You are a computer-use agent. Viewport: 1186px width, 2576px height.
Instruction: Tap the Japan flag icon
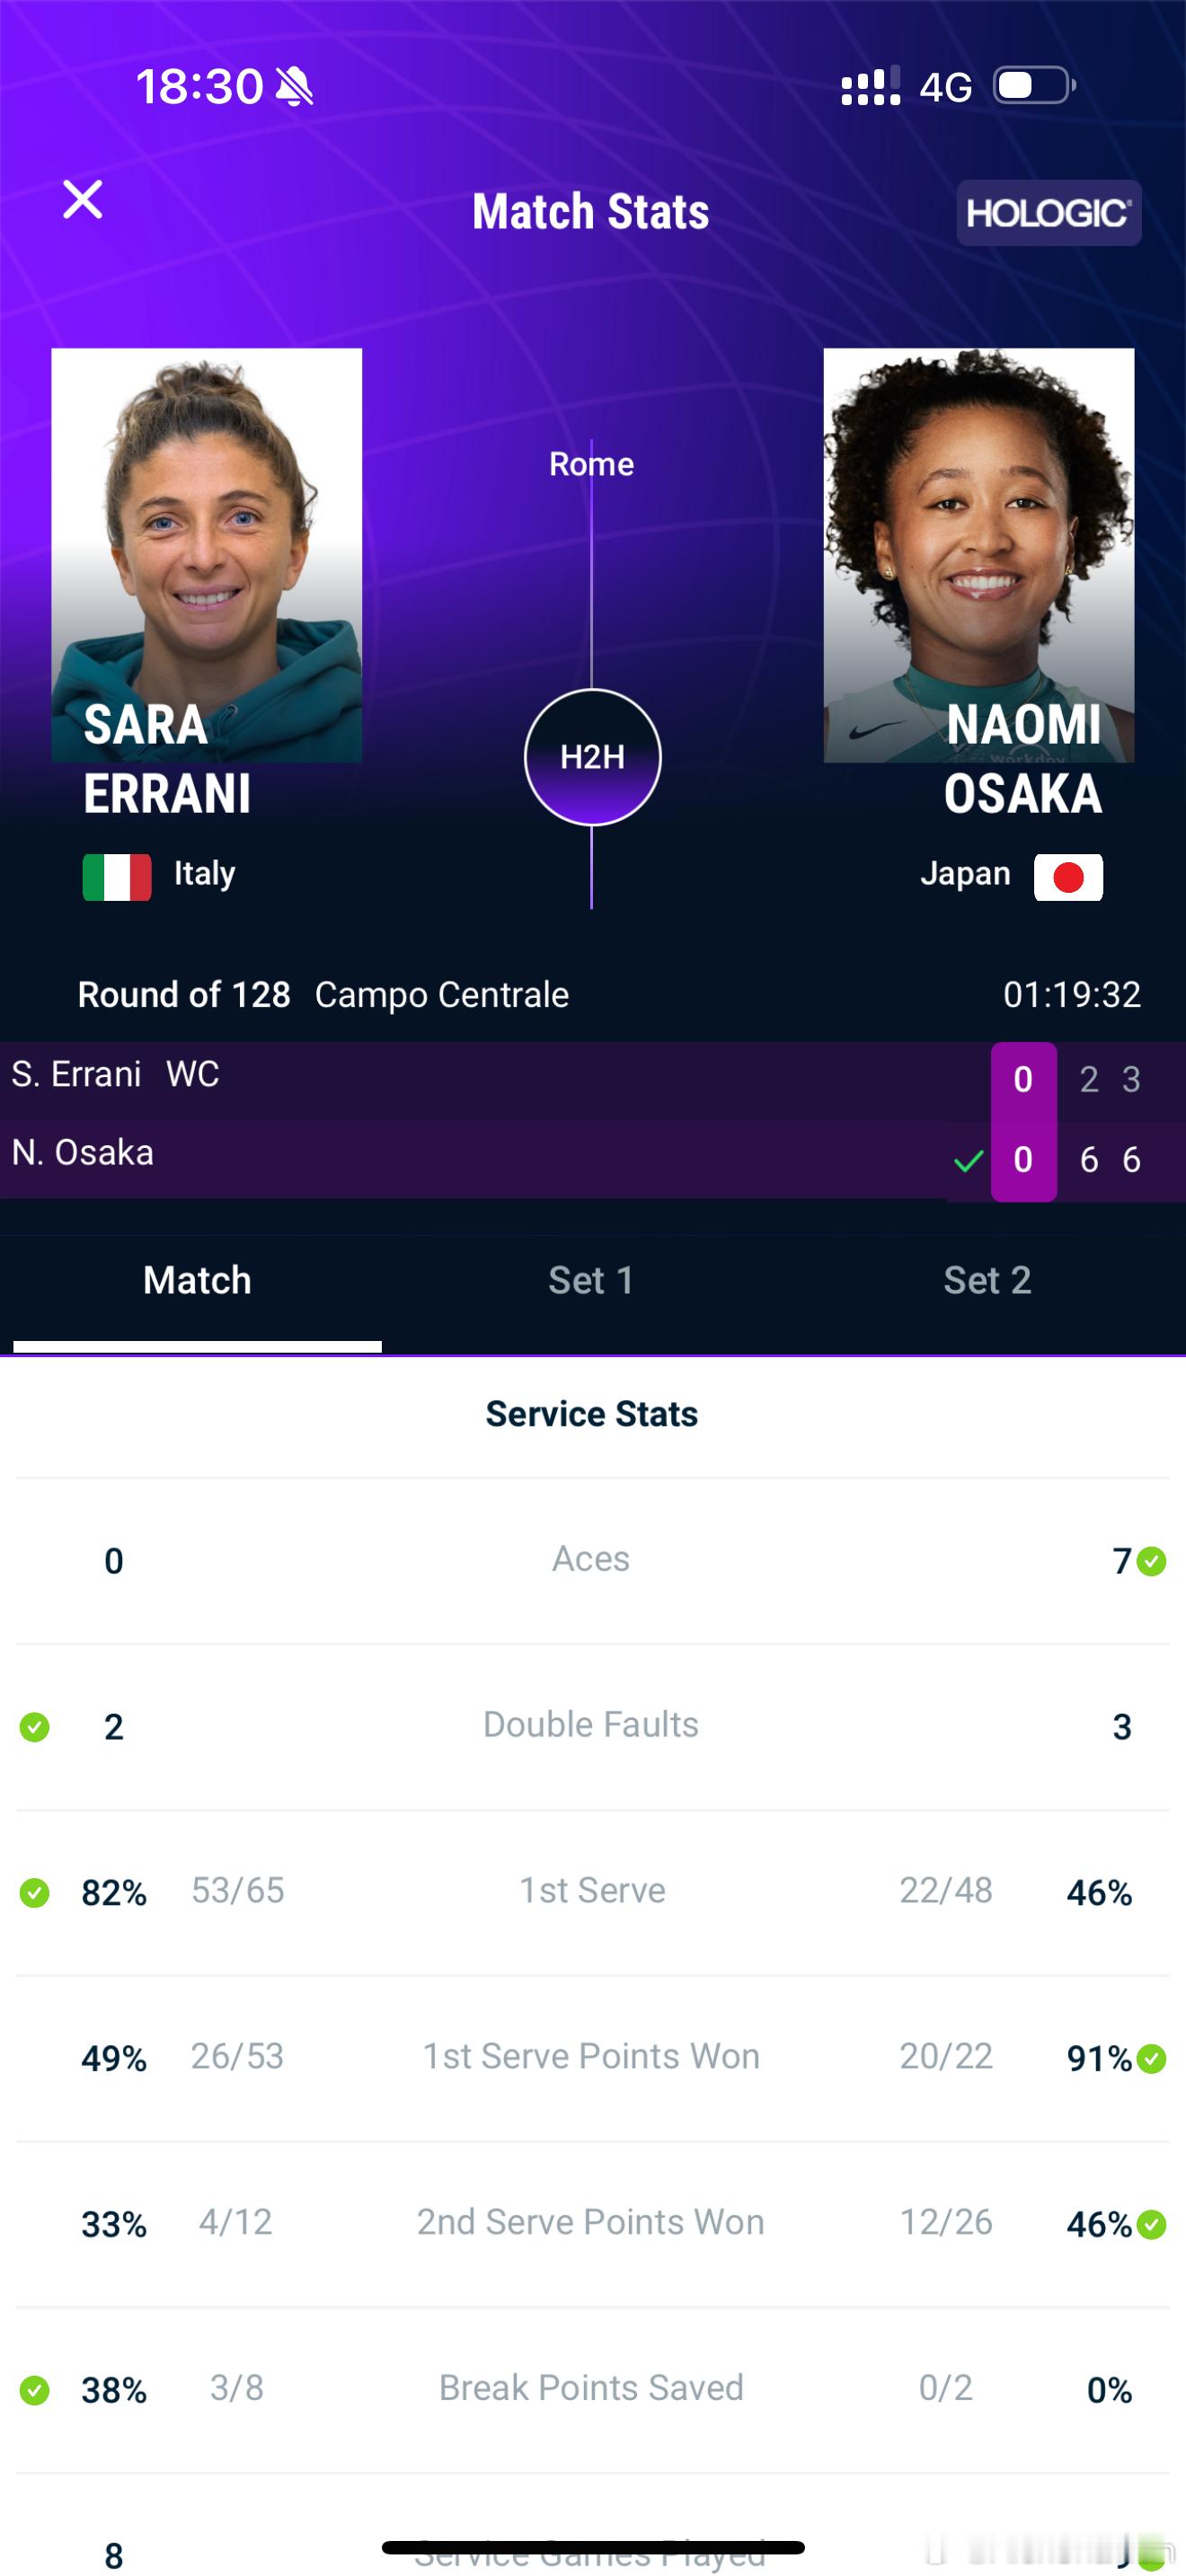coord(1068,877)
